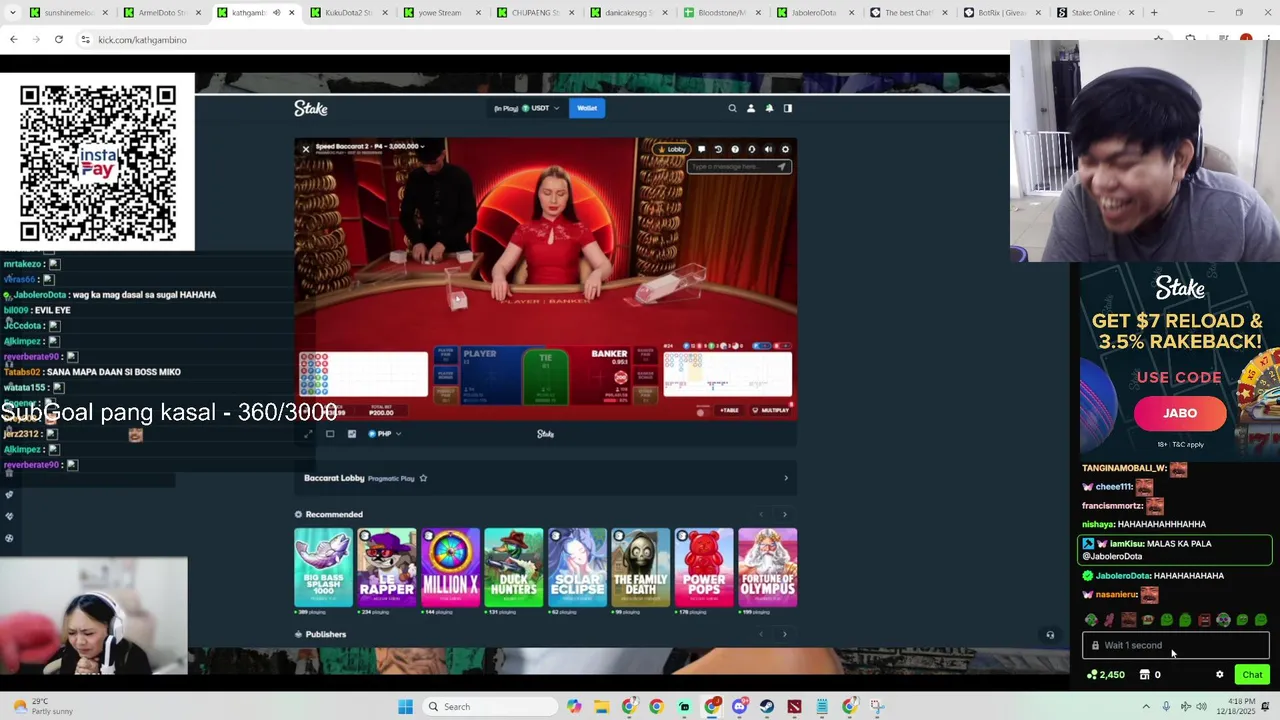Open the baccarat help icon

(x=735, y=149)
